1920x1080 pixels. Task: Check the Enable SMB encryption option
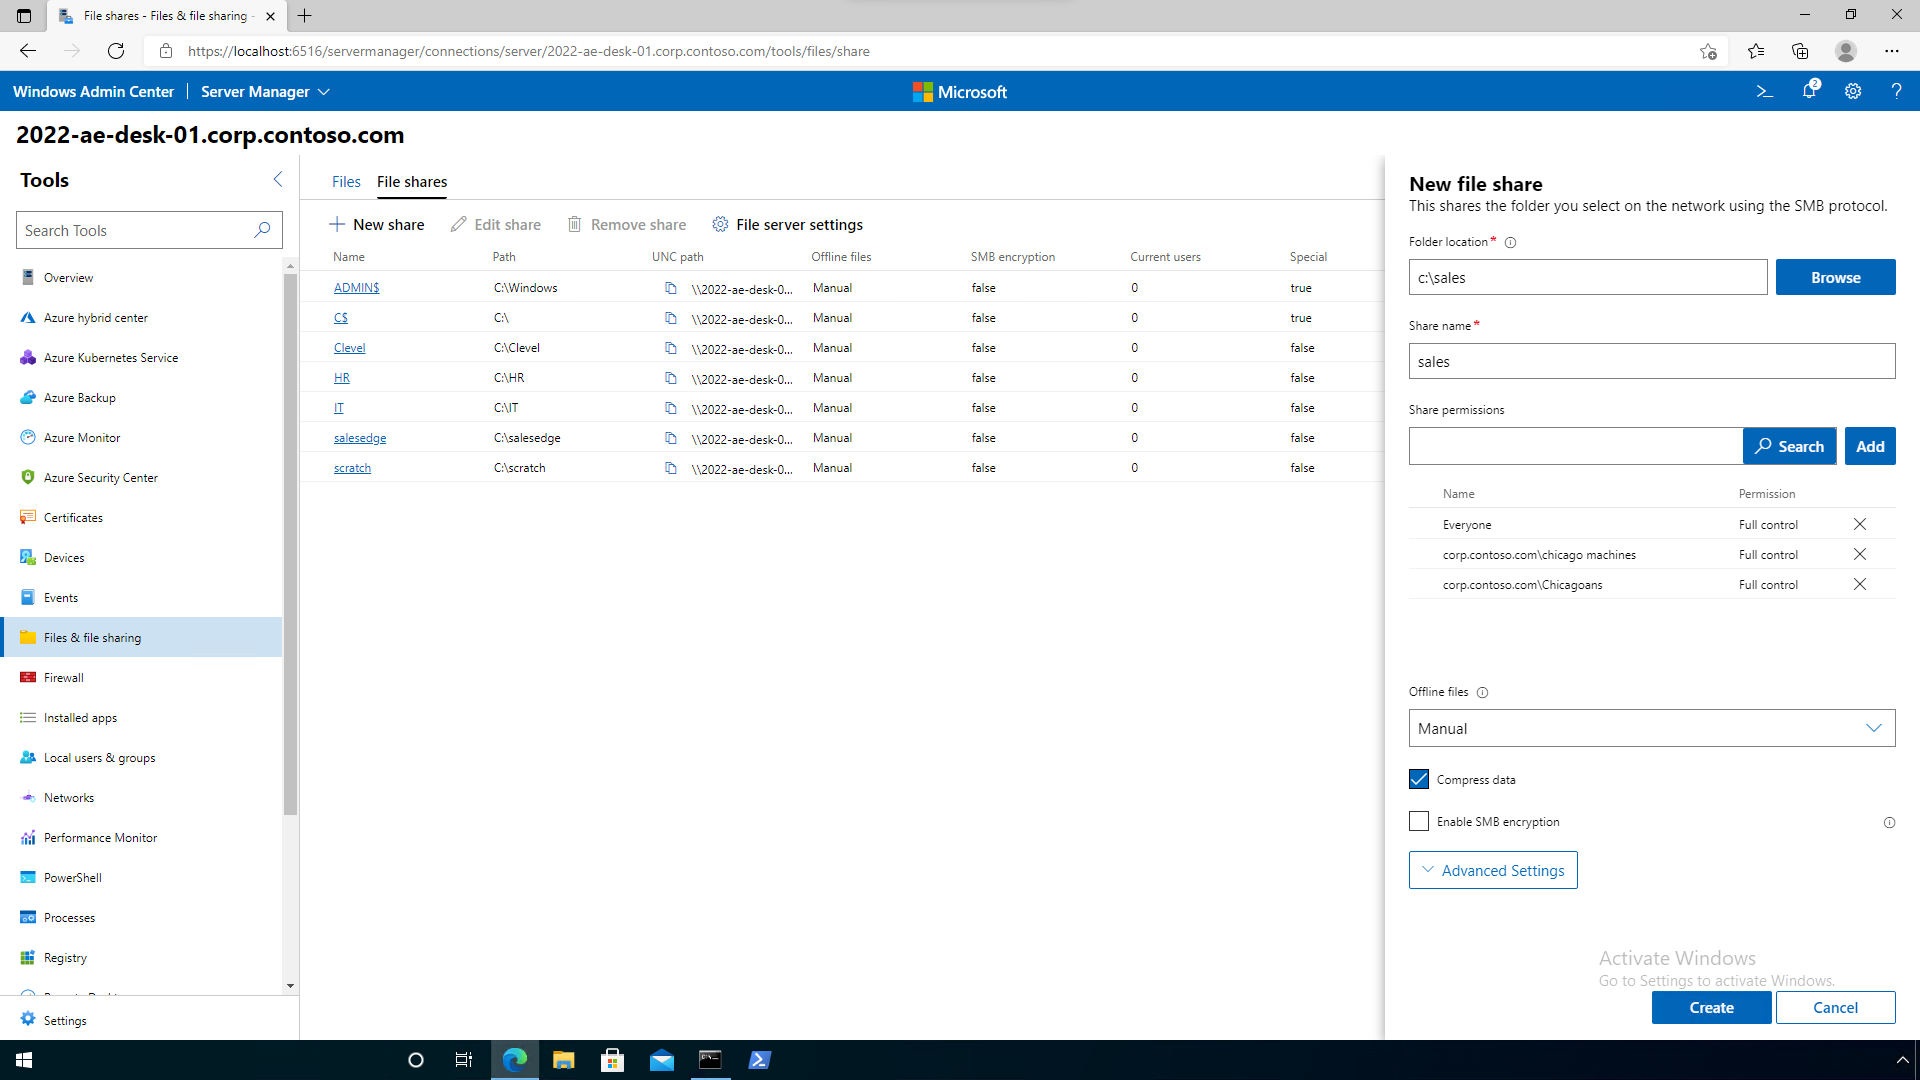(1419, 820)
